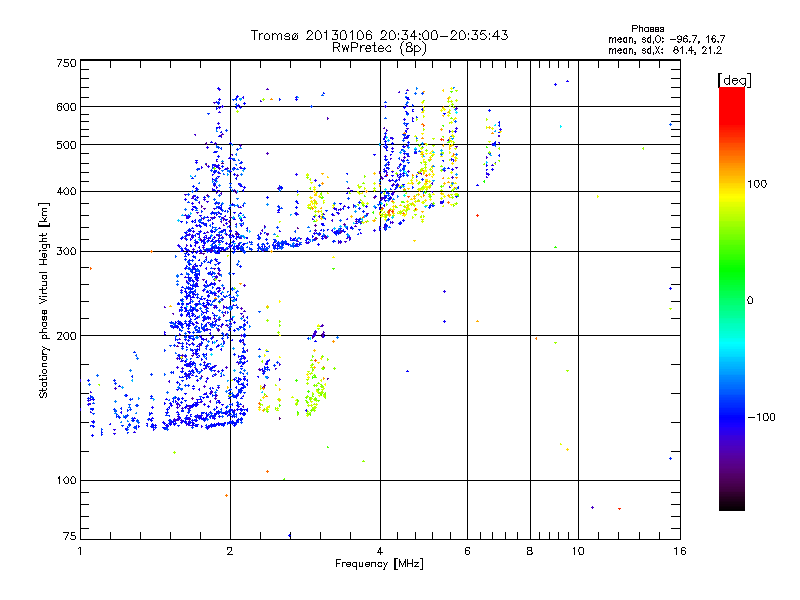
Task: Click the y-axis tick label '75'
Action: coord(70,536)
